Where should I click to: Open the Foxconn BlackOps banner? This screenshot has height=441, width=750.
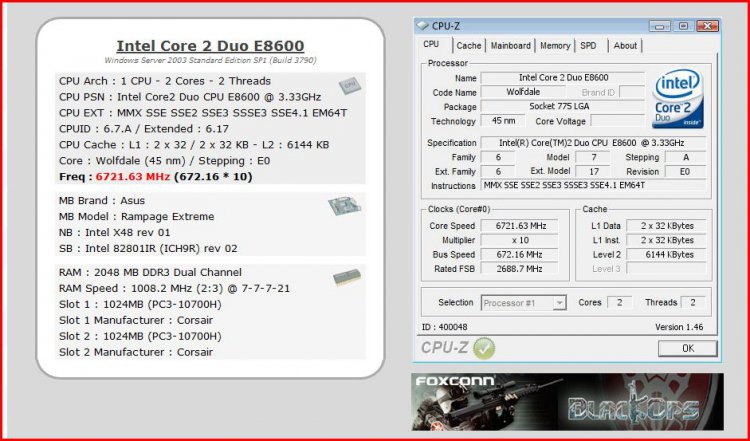567,402
